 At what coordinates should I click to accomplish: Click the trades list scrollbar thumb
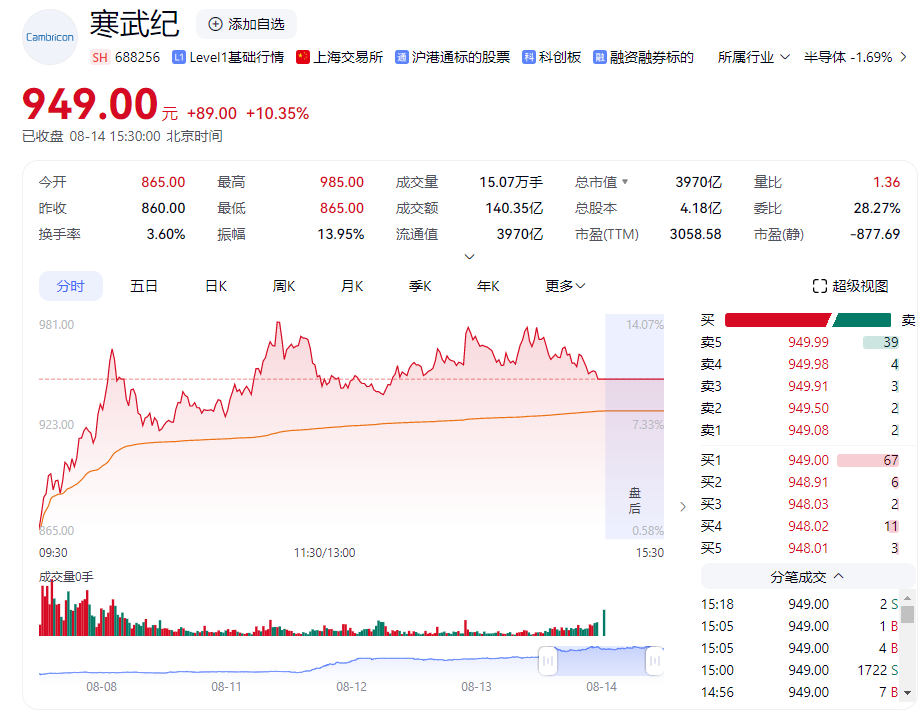tap(908, 614)
